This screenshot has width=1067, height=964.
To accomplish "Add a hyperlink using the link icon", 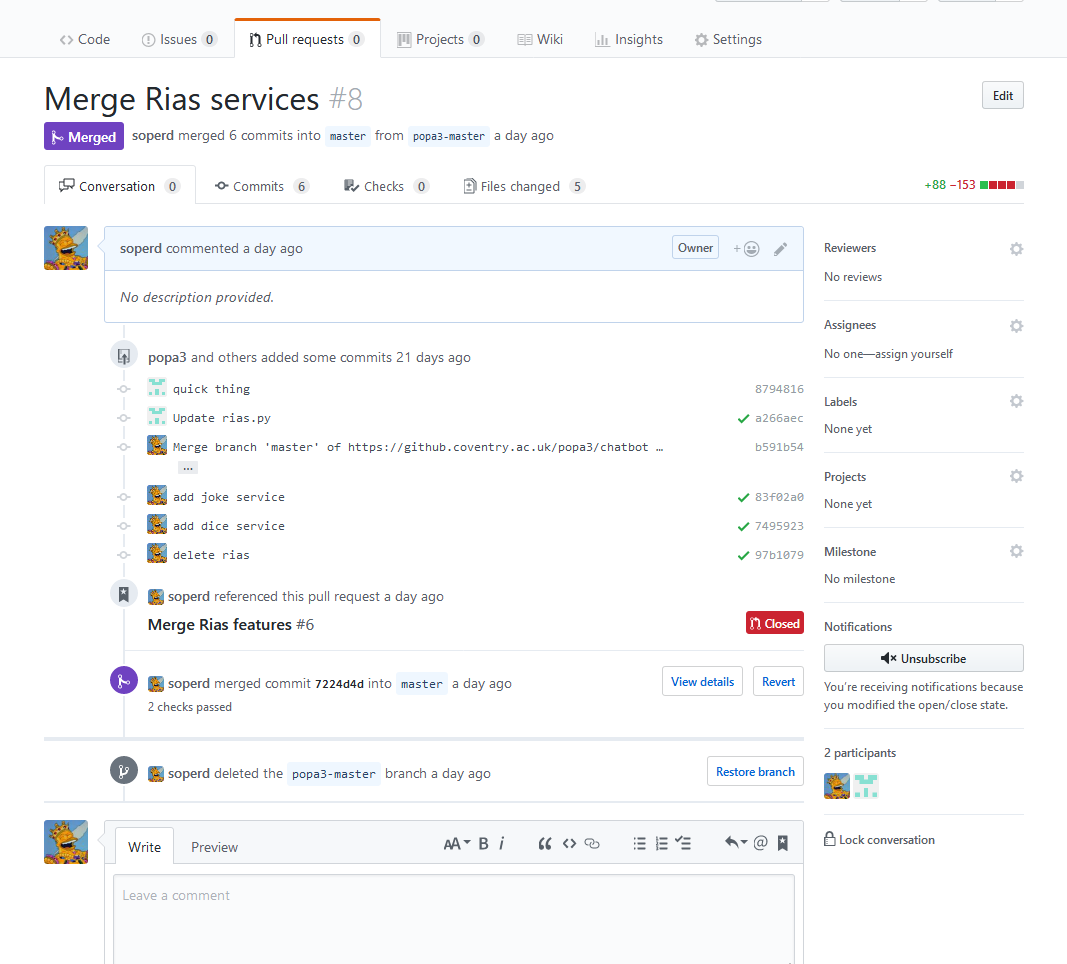I will tap(591, 843).
